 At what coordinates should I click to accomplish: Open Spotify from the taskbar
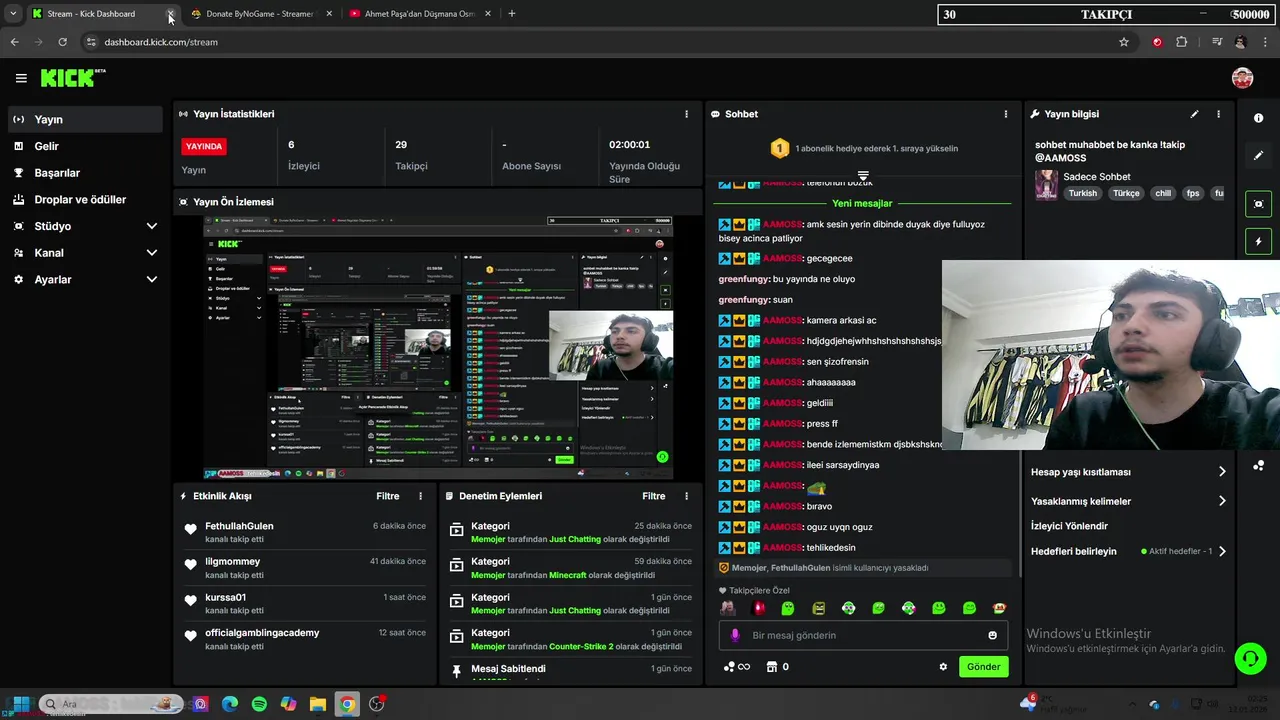point(259,704)
